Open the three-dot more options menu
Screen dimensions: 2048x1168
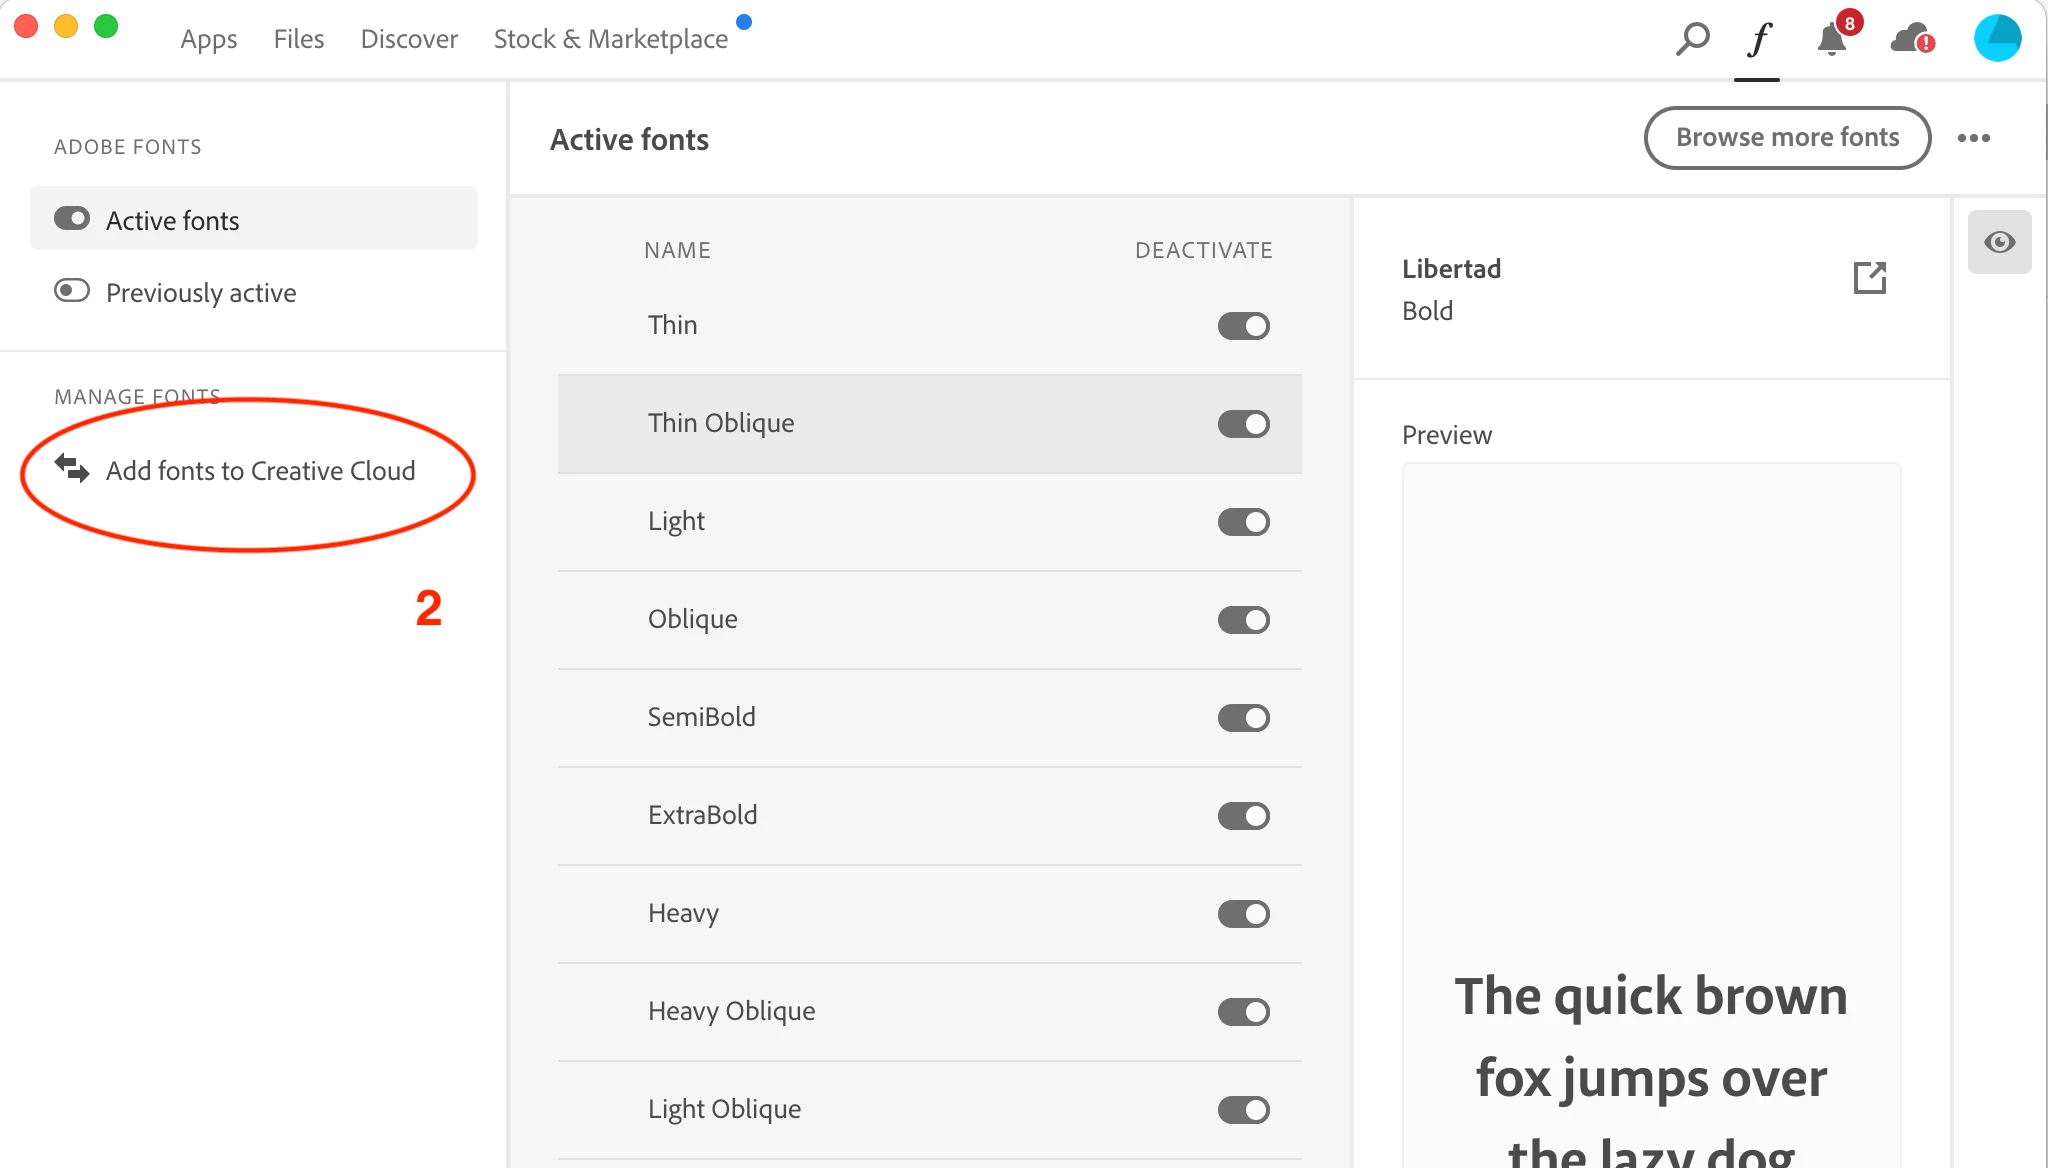pos(1973,138)
